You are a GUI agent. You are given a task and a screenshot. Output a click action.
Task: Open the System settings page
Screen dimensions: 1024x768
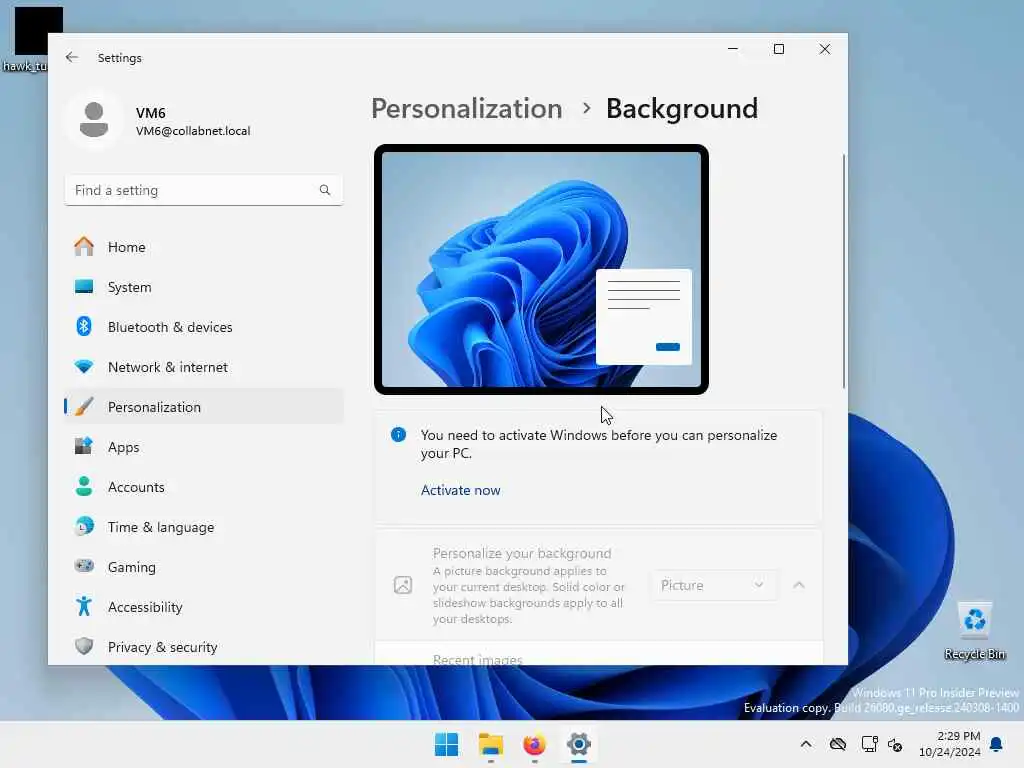pos(204,287)
